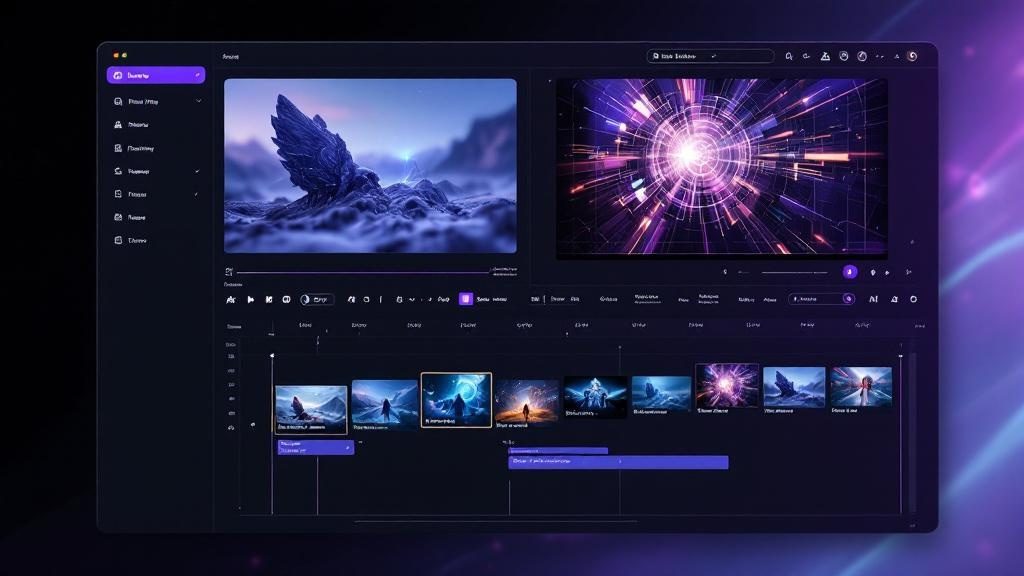Click the toolbar search field with the purple end button
Image resolution: width=1024 pixels, height=576 pixels.
point(822,298)
